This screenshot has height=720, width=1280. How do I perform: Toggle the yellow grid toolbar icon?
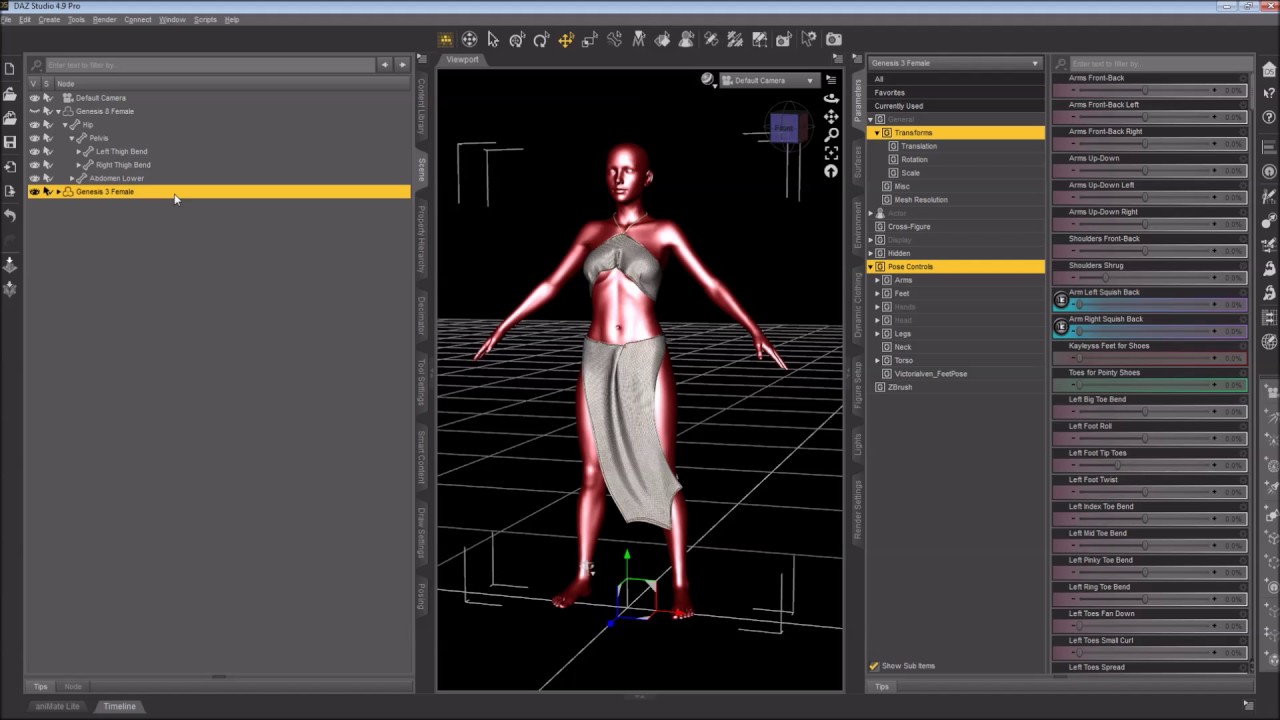(x=445, y=39)
